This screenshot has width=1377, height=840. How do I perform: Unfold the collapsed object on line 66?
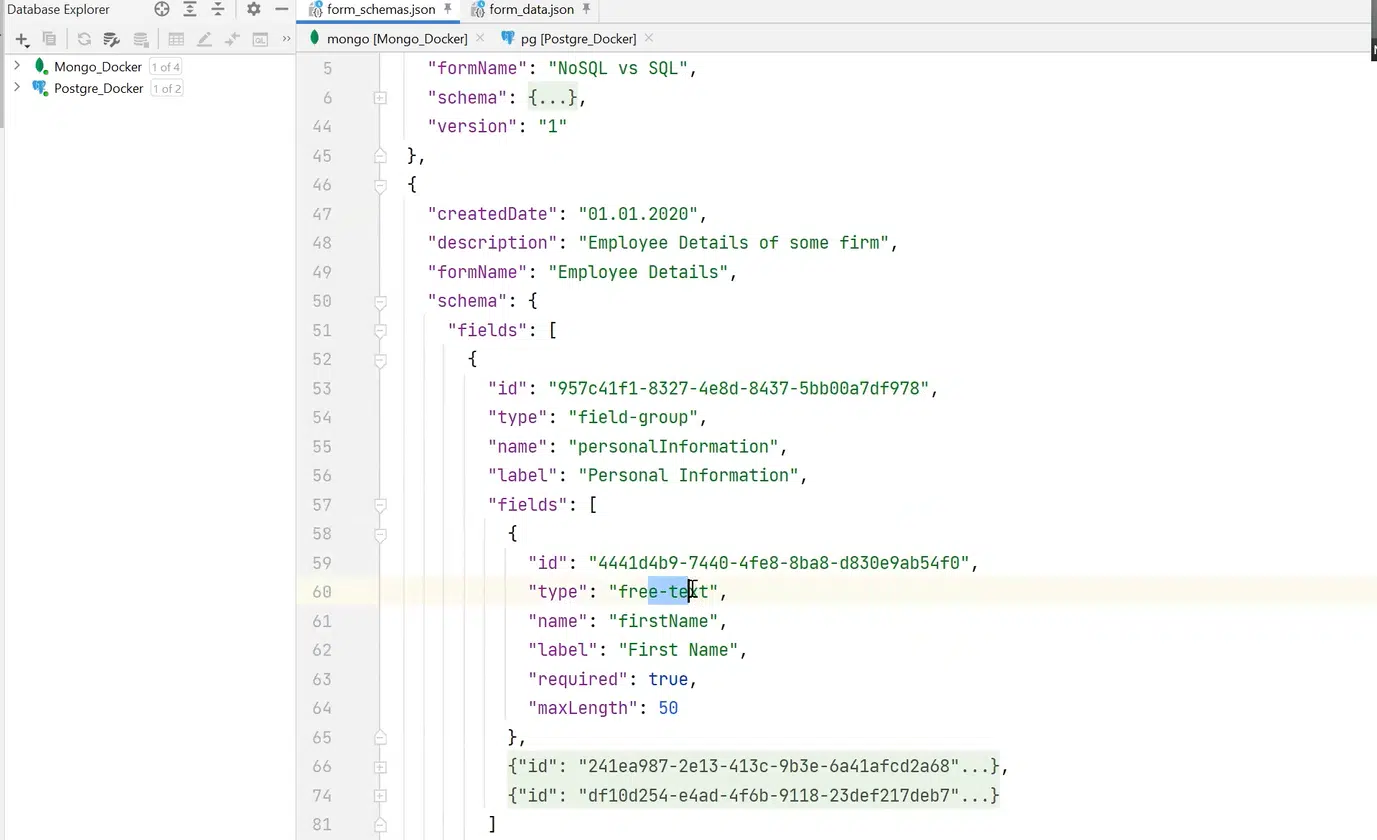[380, 767]
